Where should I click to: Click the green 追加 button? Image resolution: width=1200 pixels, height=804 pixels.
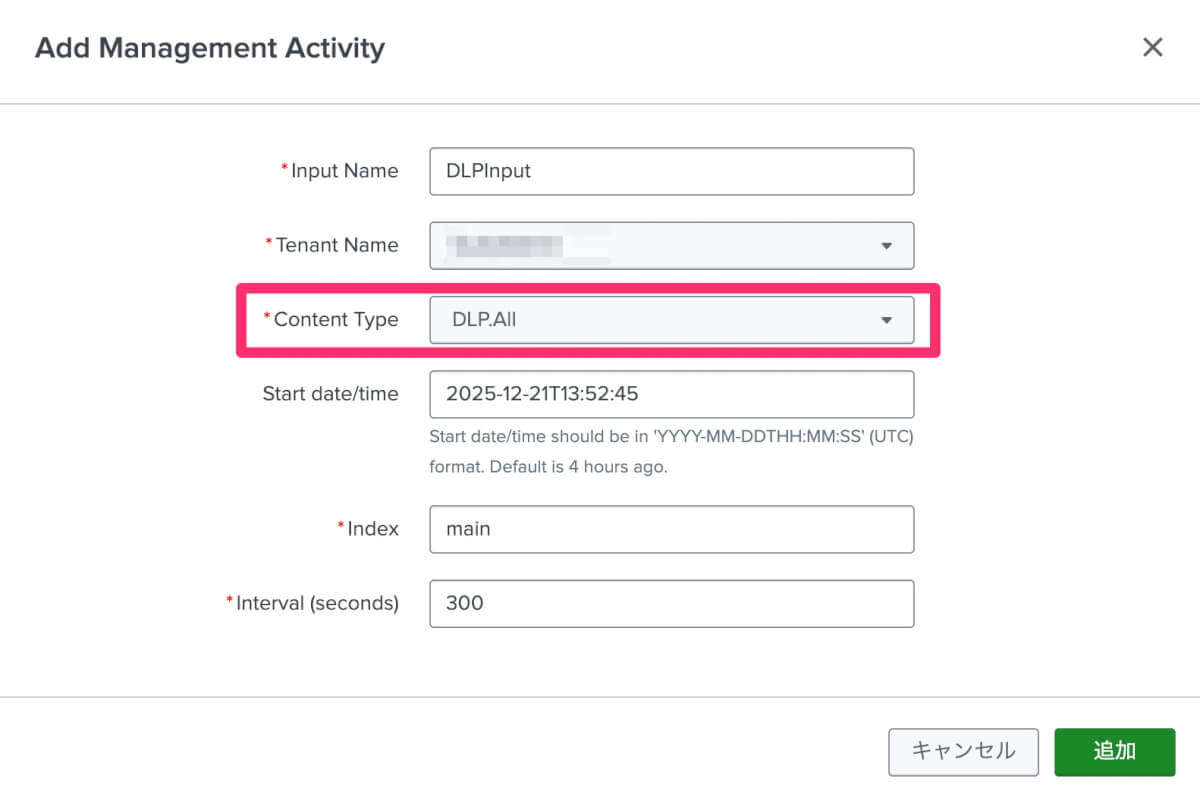tap(1114, 752)
